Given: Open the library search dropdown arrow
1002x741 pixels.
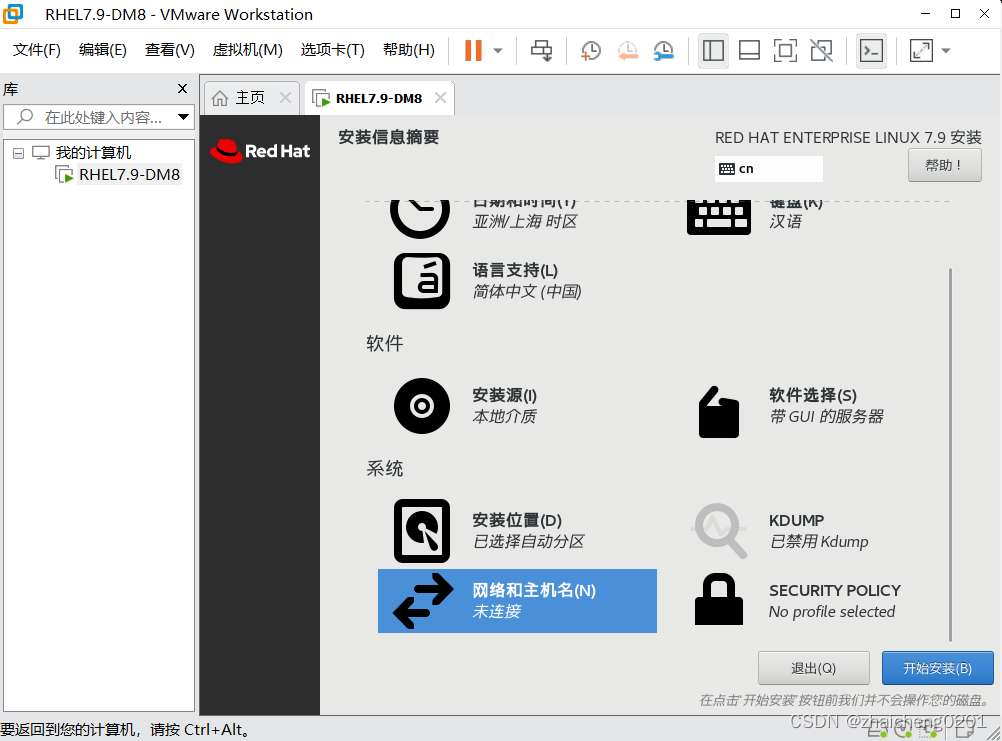Looking at the screenshot, I should pos(183,117).
